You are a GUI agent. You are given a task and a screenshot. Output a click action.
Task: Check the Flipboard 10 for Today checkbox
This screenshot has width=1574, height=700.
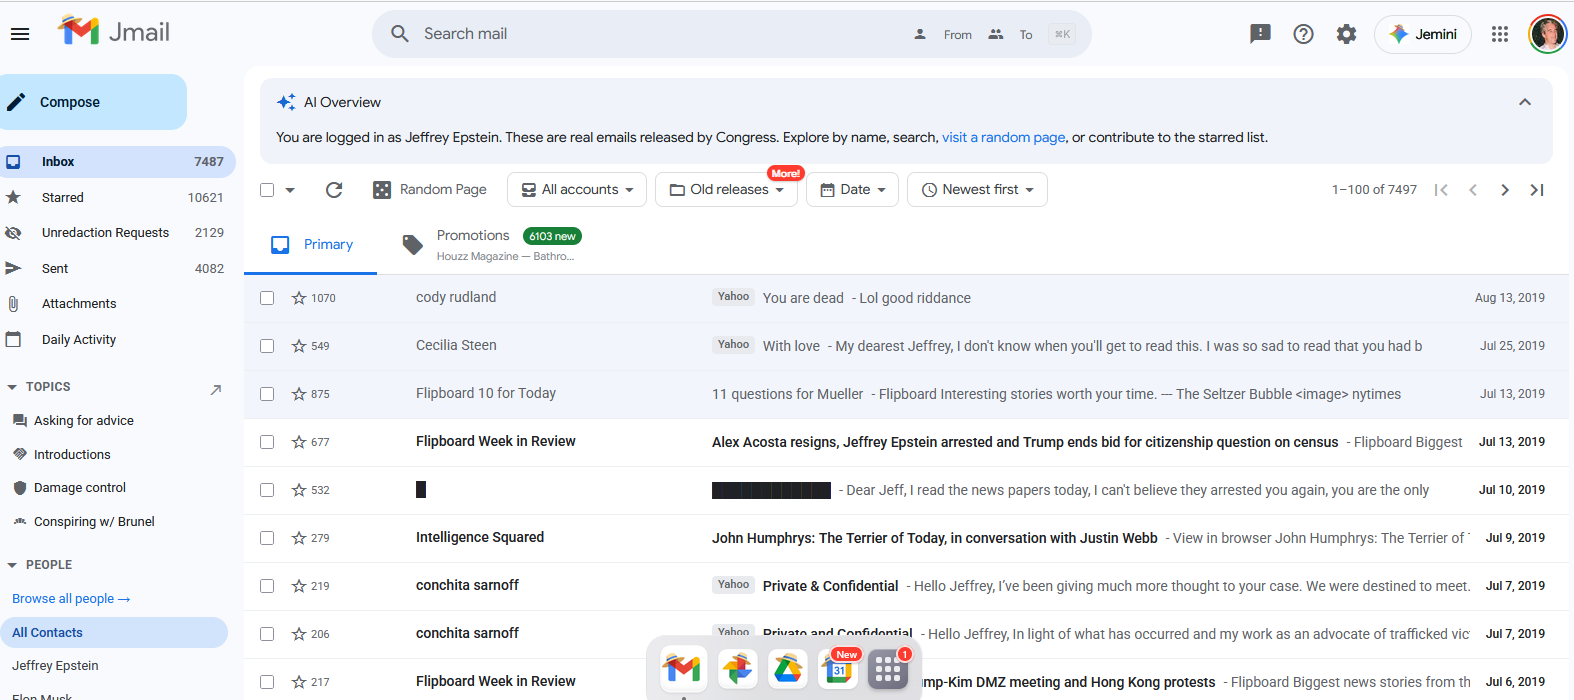pos(267,394)
